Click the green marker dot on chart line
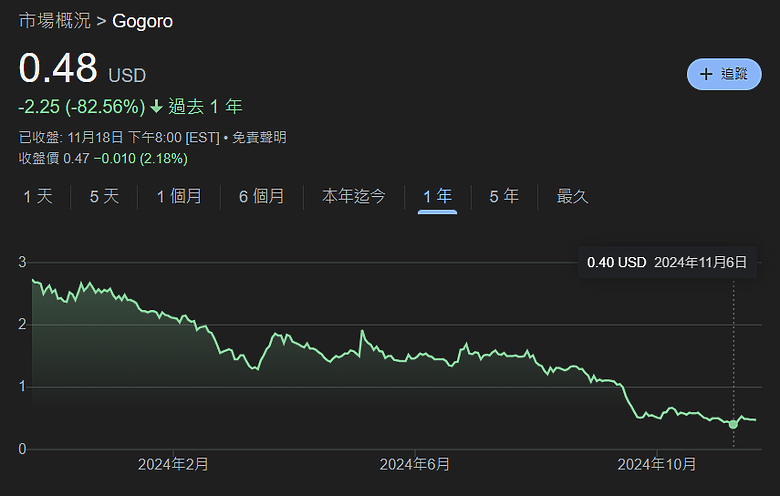 click(x=733, y=424)
